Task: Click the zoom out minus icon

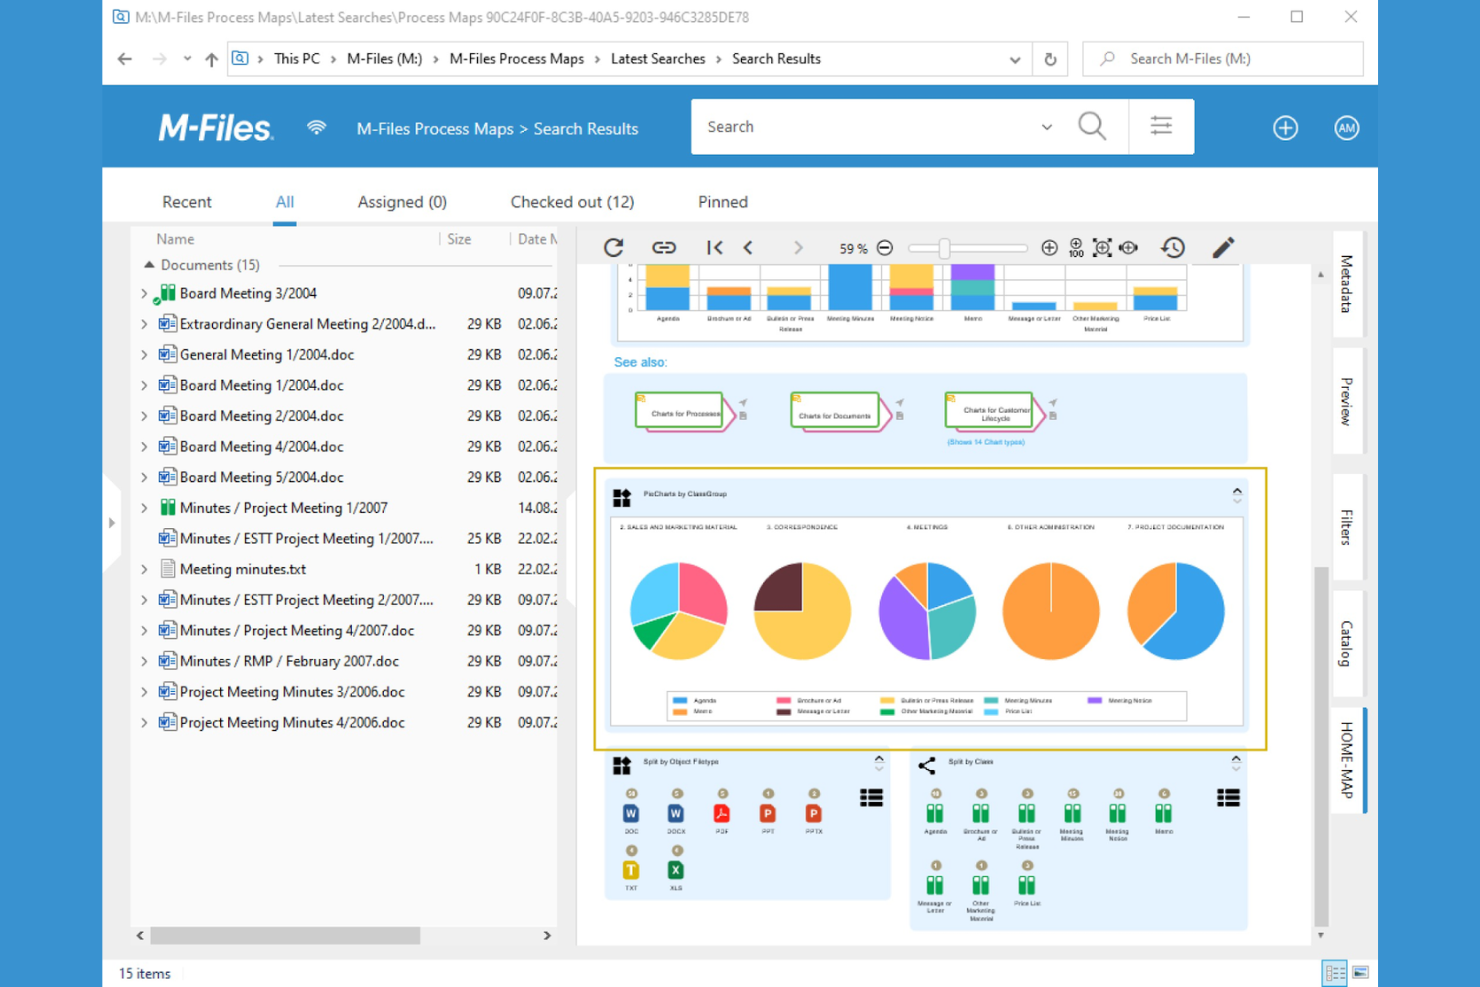Action: pyautogui.click(x=885, y=248)
